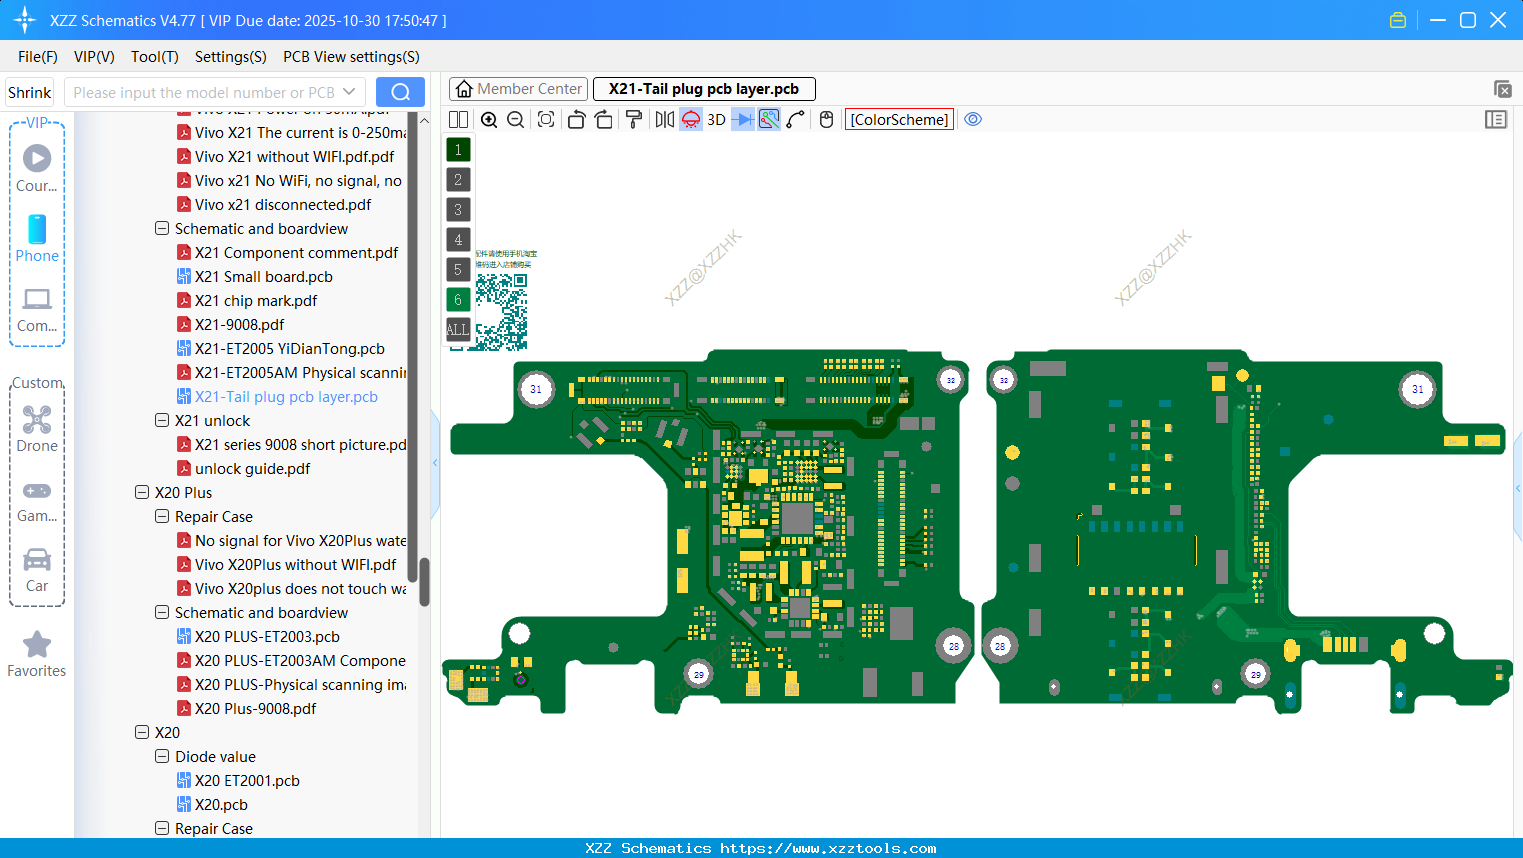Toggle the eye visibility icon in toolbar
The height and width of the screenshot is (858, 1523).
point(973,120)
